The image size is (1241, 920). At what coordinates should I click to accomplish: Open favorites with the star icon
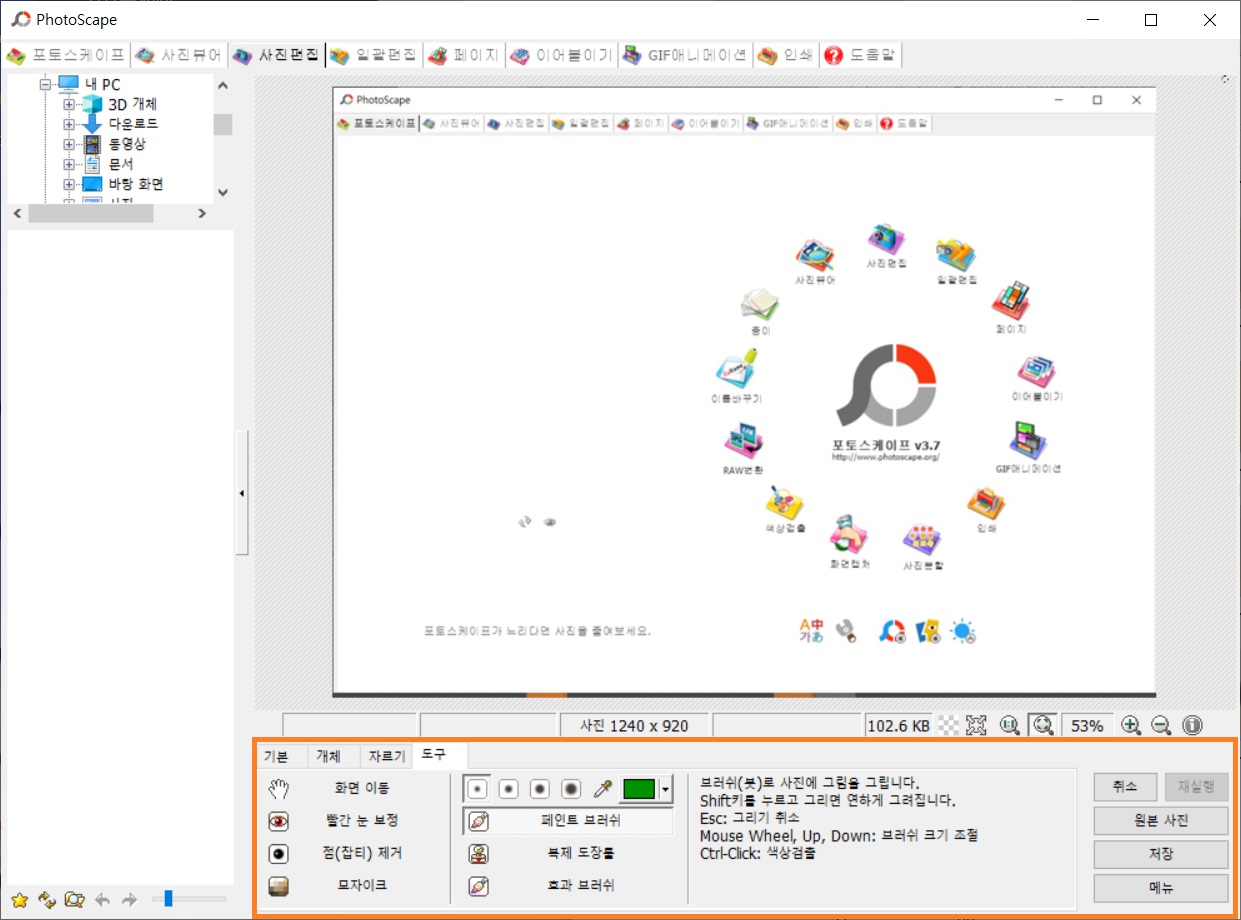click(19, 899)
